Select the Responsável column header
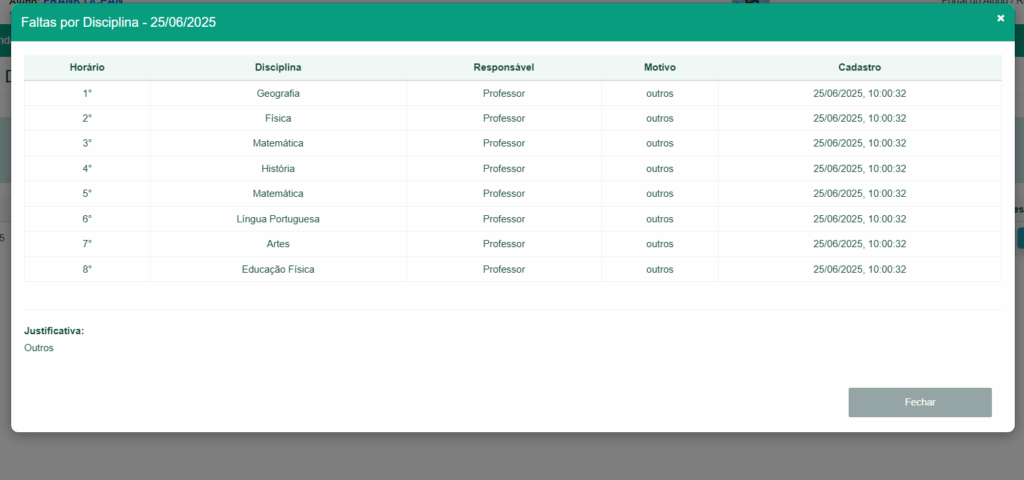This screenshot has width=1024, height=480. pyautogui.click(x=503, y=67)
